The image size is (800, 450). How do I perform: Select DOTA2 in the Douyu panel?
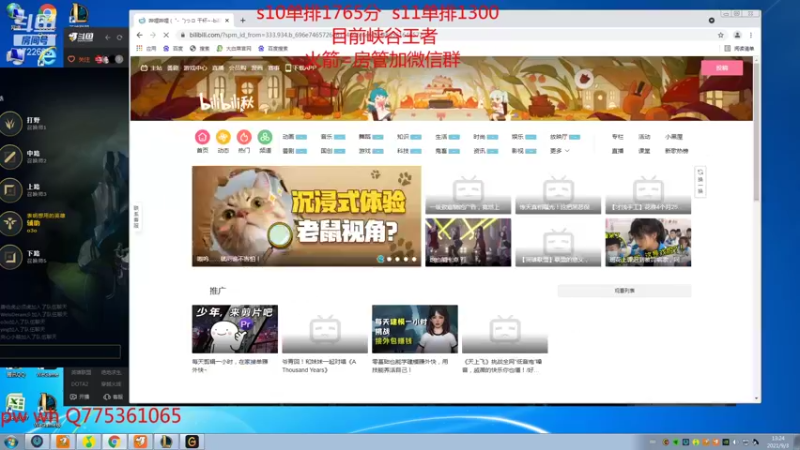click(x=80, y=384)
